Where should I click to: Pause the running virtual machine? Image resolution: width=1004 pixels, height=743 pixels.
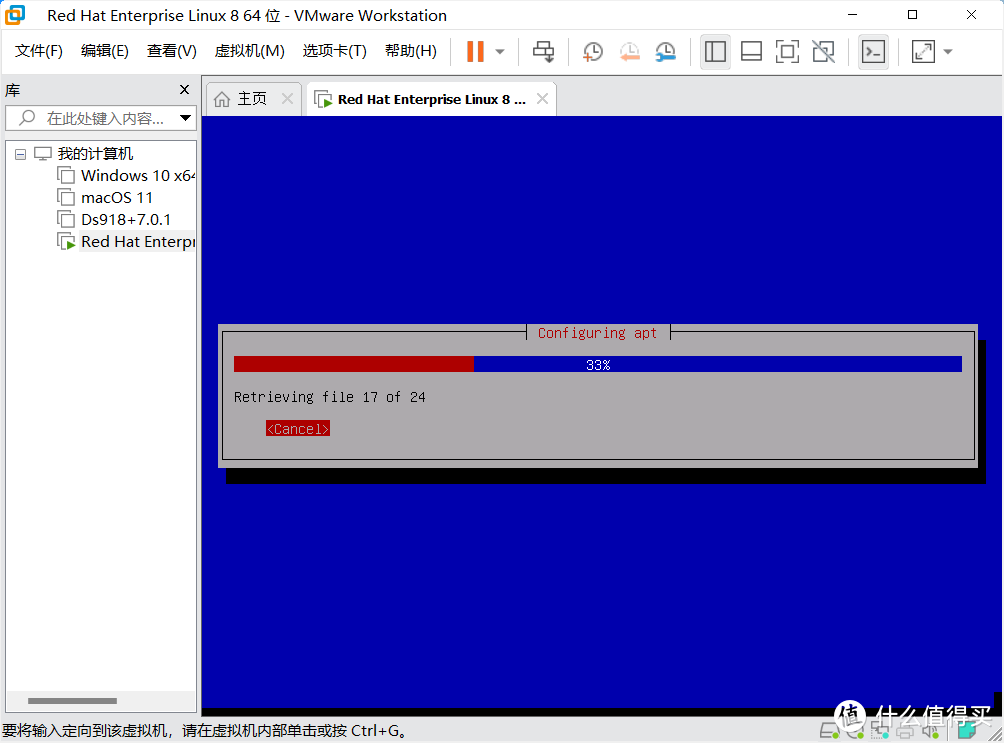[x=475, y=52]
